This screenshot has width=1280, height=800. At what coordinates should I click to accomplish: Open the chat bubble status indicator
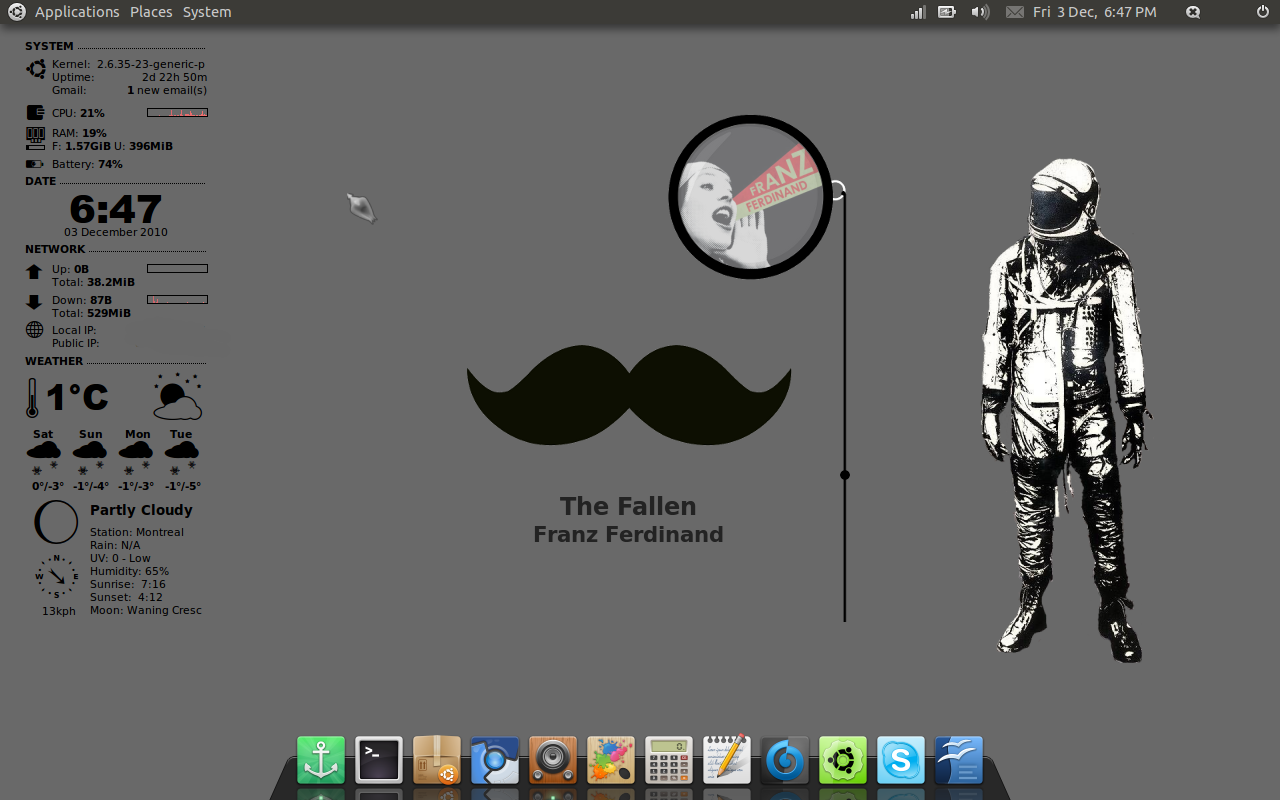coord(1193,12)
